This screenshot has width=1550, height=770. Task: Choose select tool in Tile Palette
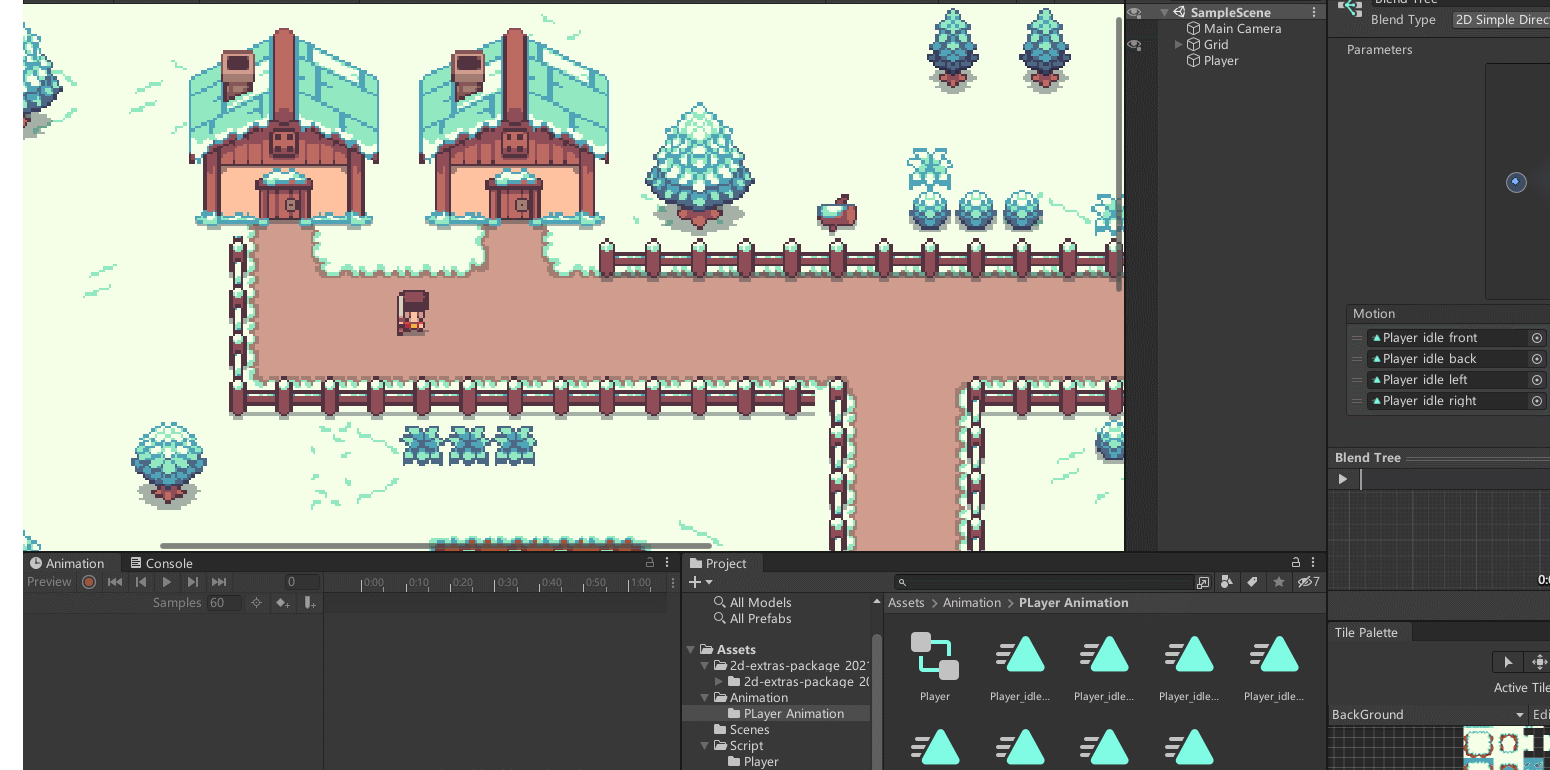click(x=1508, y=662)
